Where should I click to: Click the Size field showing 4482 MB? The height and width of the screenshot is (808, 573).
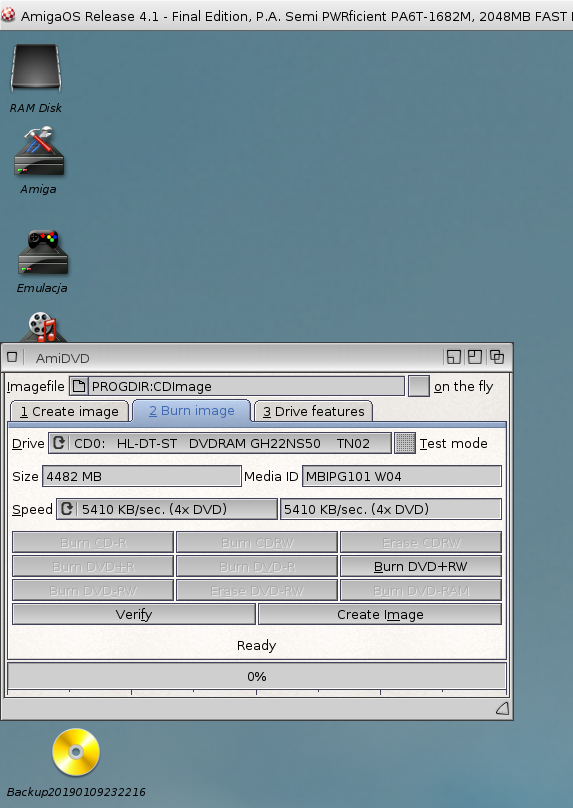142,476
